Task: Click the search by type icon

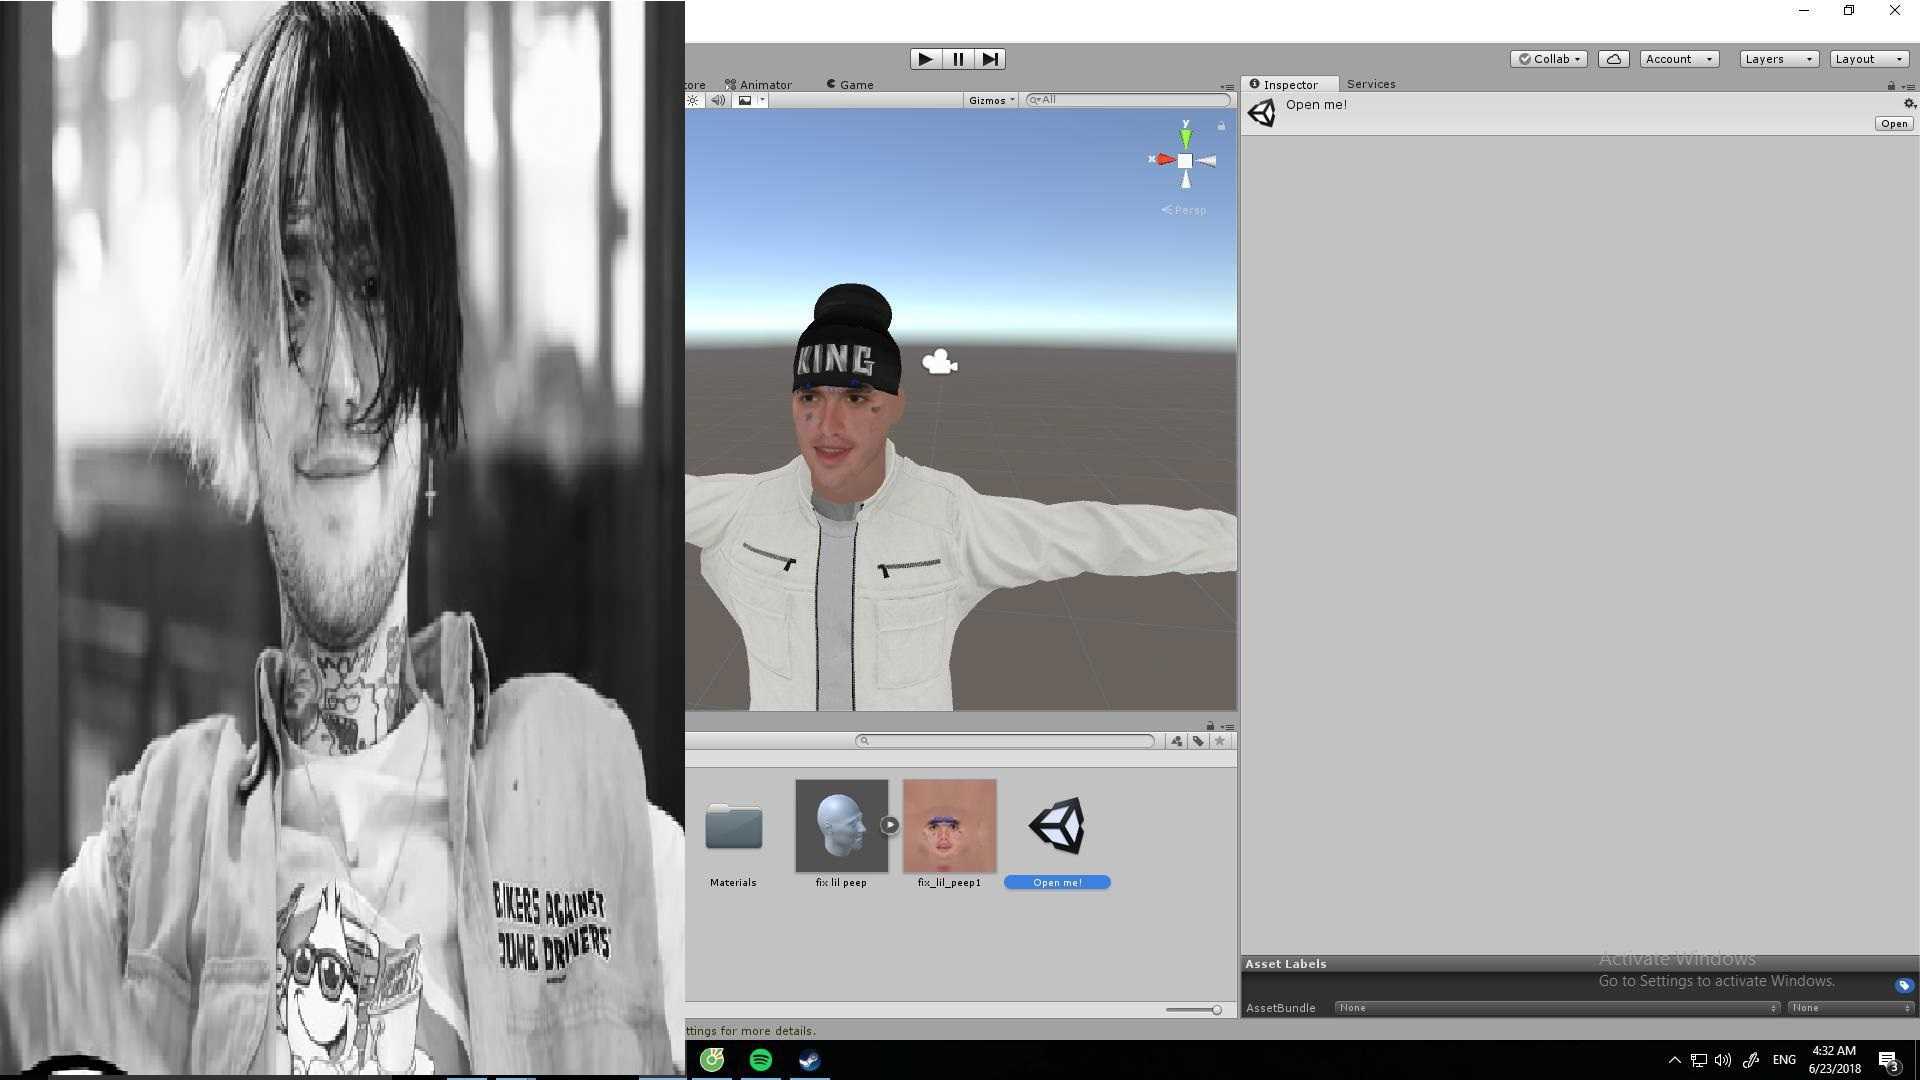Action: pyautogui.click(x=1176, y=741)
